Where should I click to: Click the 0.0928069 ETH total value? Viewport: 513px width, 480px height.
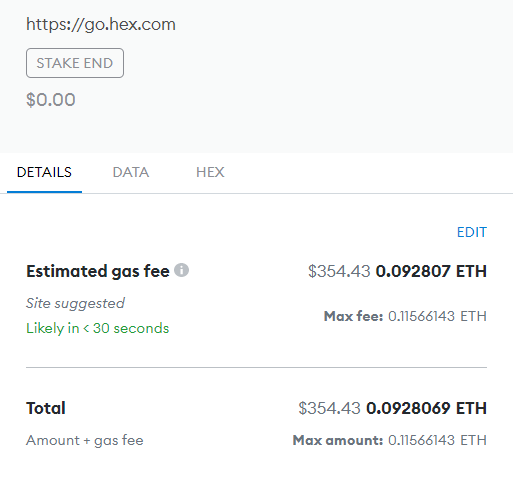click(x=426, y=408)
